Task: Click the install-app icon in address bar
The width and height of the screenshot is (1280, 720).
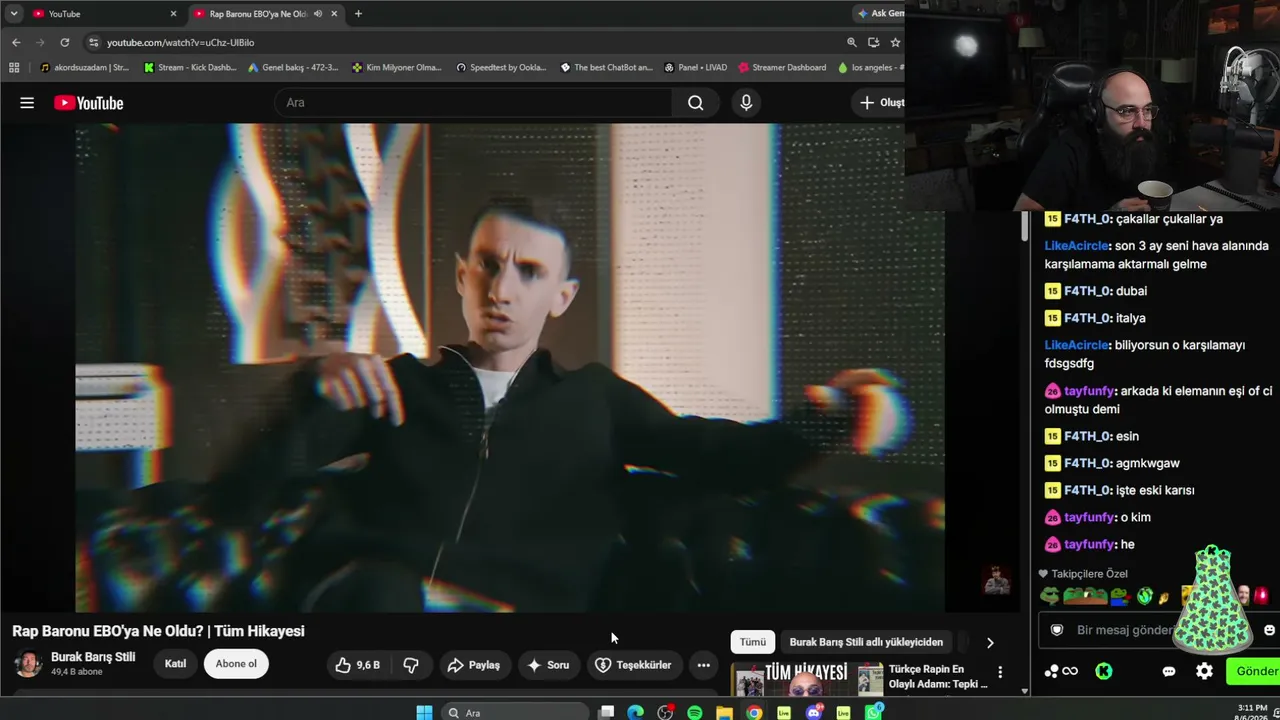Action: pos(874,42)
